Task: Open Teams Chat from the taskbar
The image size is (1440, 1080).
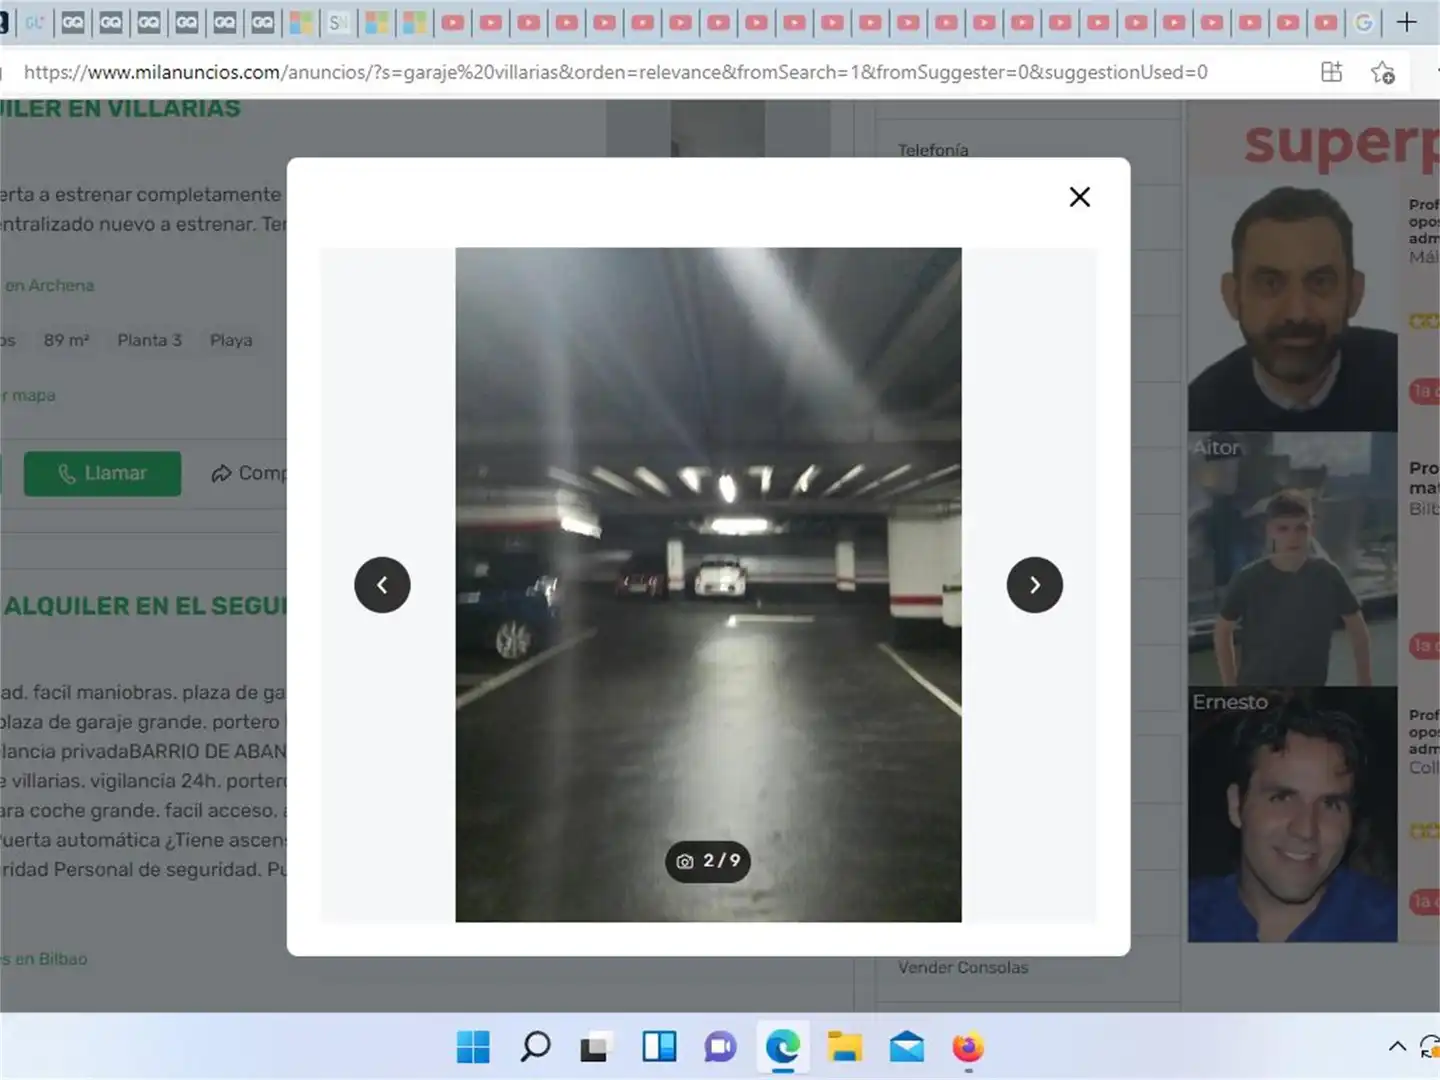Action: [720, 1047]
